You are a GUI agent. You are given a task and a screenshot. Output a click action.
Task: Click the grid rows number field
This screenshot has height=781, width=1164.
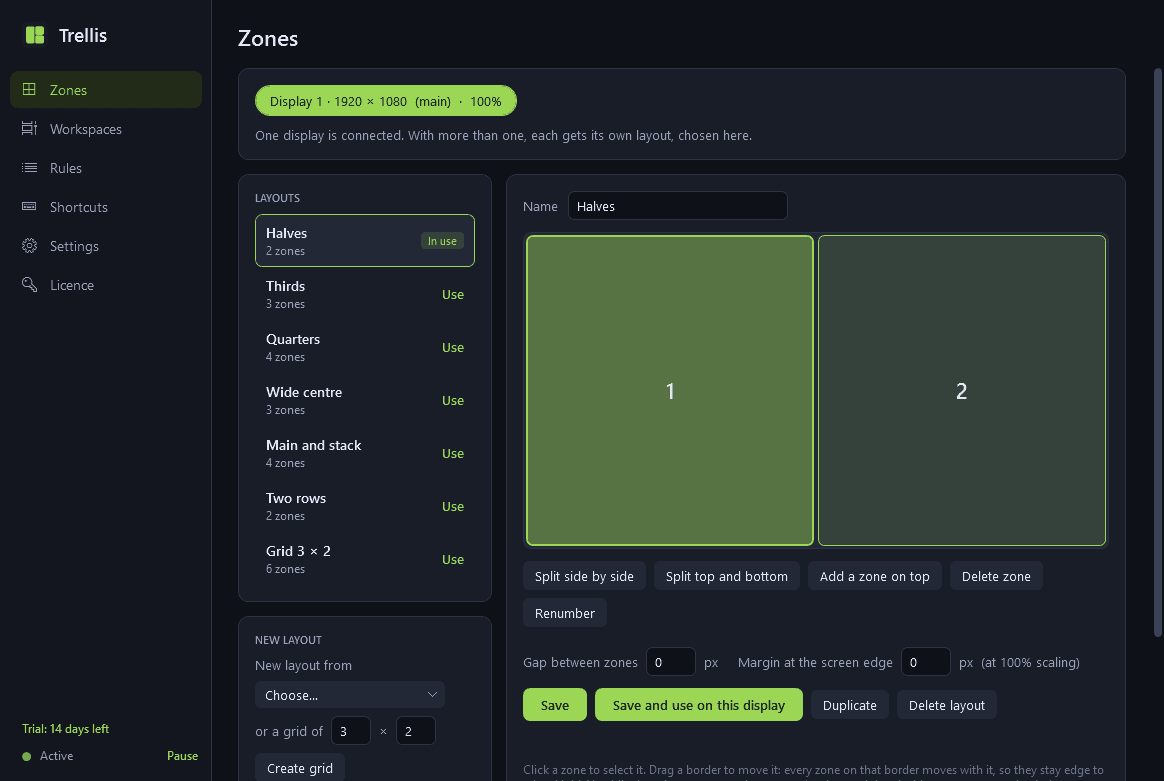tap(416, 731)
